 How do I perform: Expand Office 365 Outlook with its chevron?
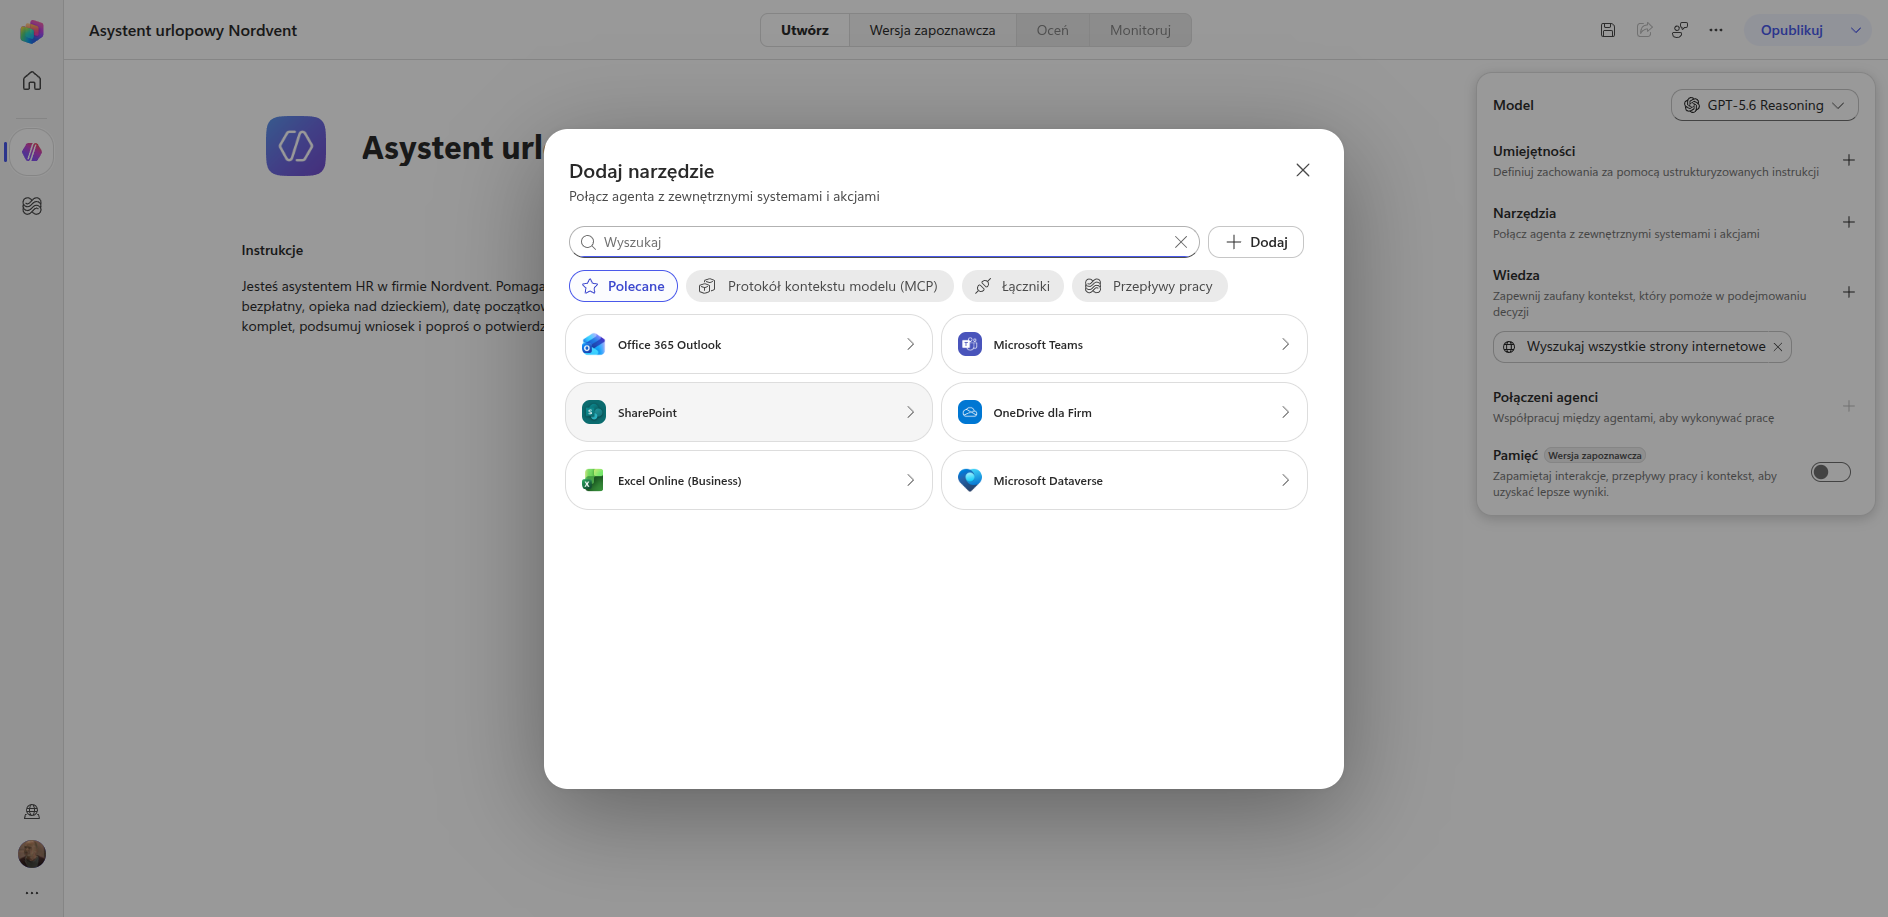pos(910,344)
